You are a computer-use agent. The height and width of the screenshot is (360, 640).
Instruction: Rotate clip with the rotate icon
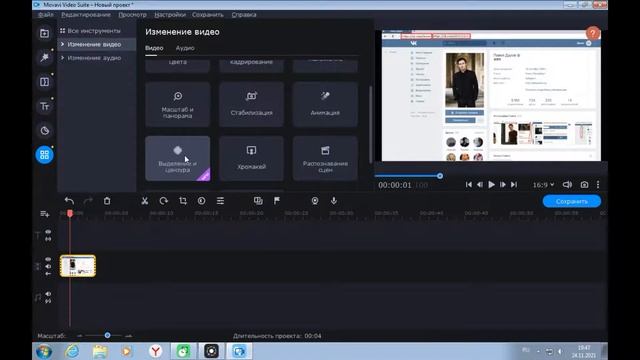(x=164, y=201)
